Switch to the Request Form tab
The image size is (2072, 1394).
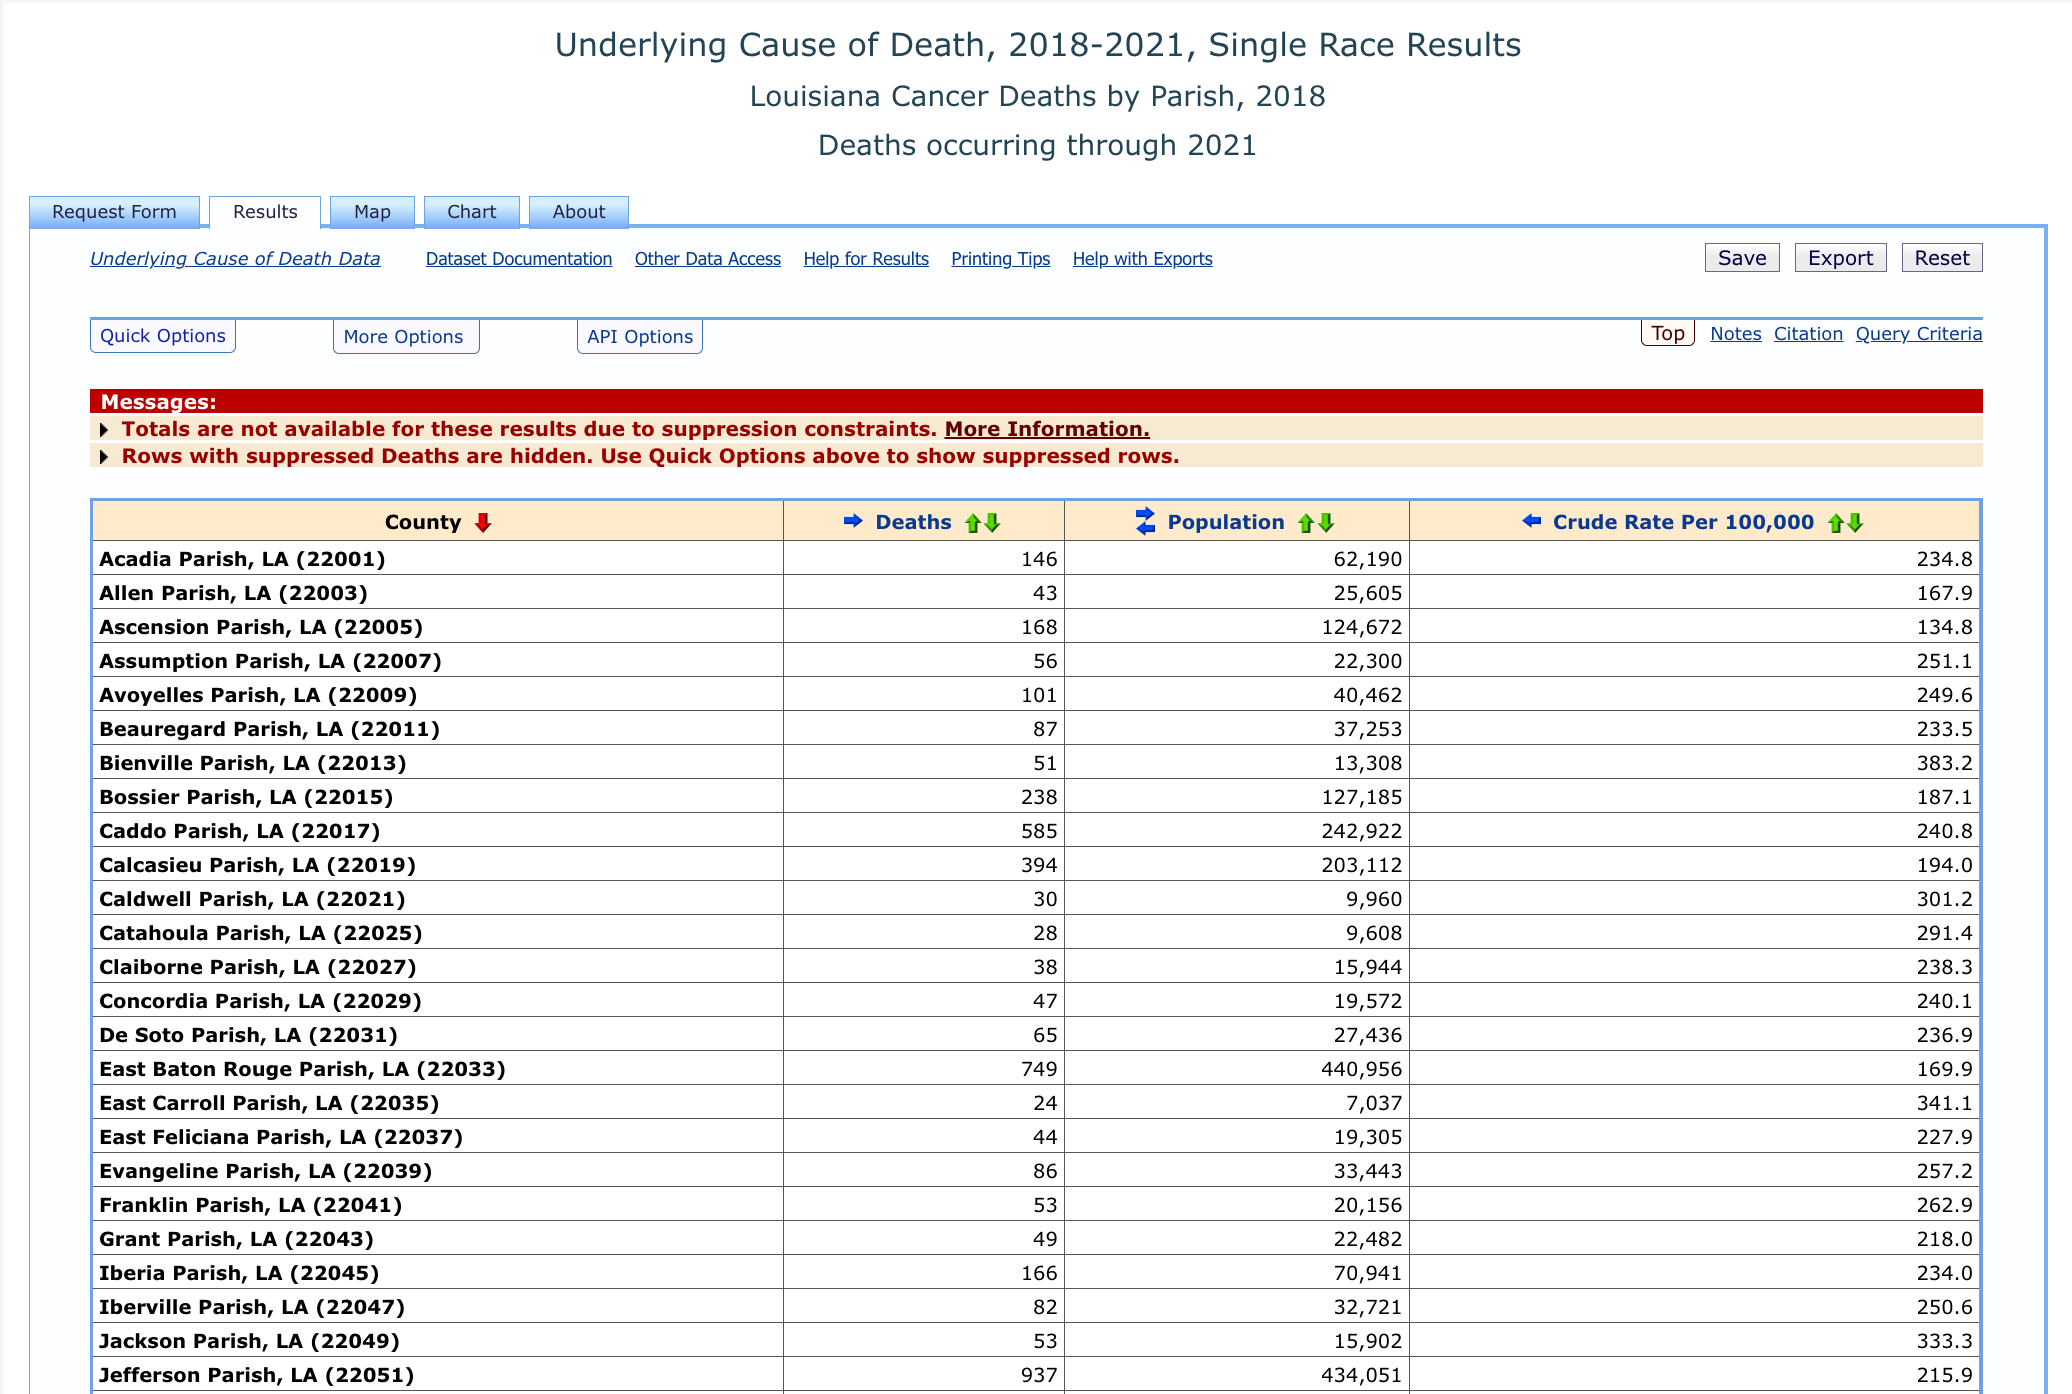(114, 212)
